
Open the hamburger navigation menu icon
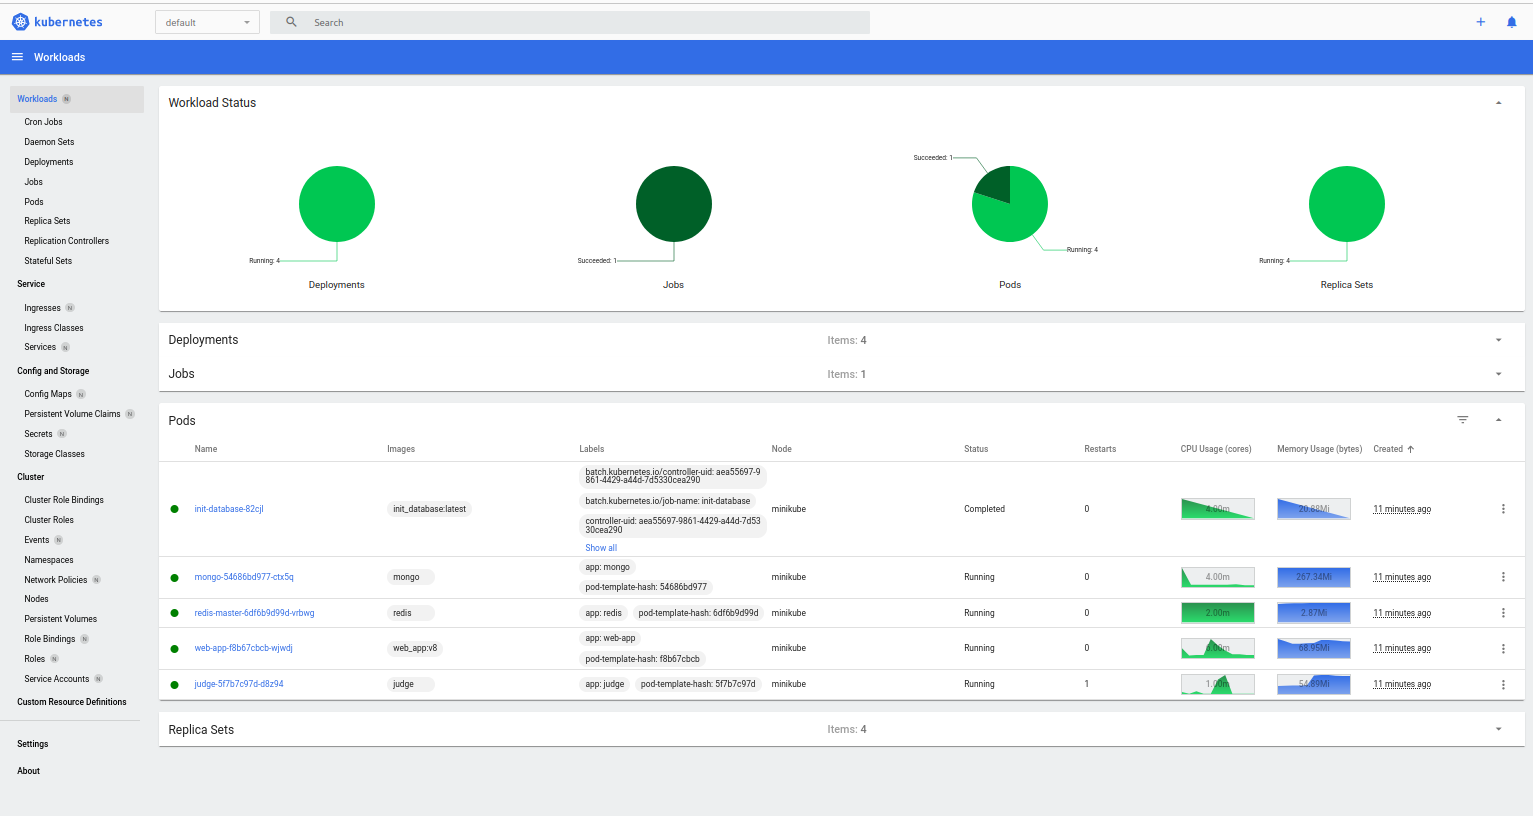[17, 57]
